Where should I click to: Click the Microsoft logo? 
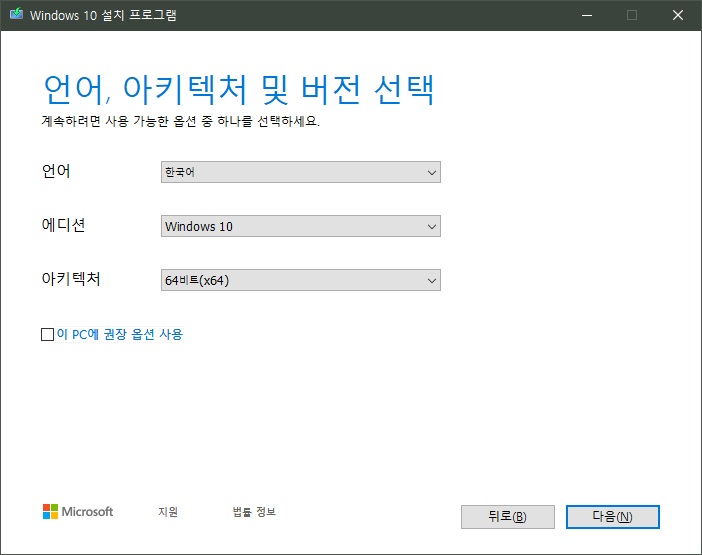tap(78, 512)
